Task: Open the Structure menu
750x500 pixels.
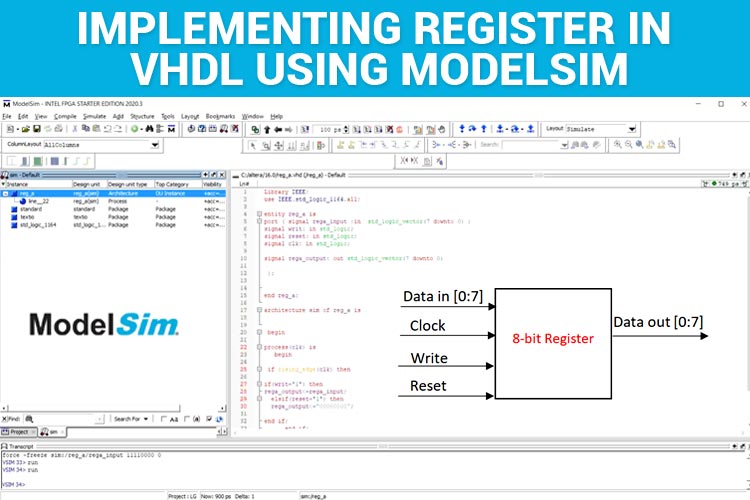Action: coord(142,116)
